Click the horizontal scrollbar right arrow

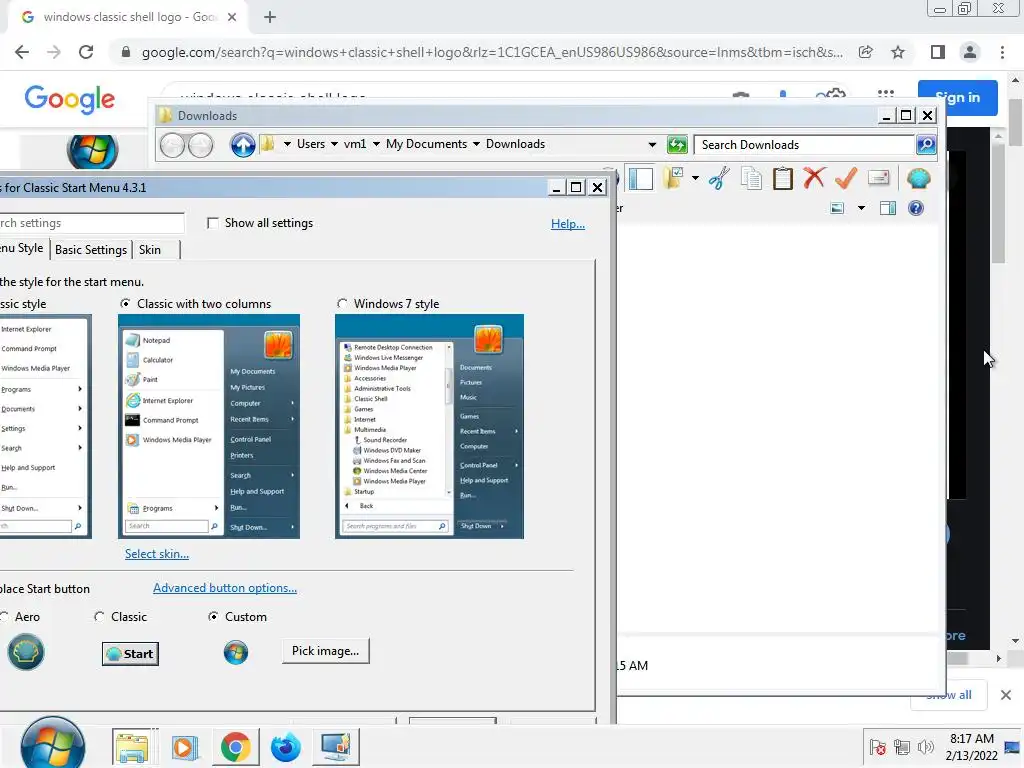[x=998, y=658]
